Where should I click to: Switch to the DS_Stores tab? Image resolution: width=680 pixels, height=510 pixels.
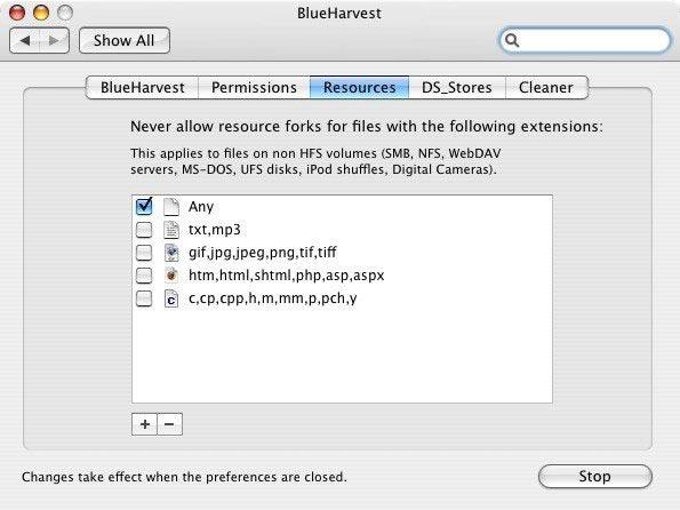click(x=457, y=88)
